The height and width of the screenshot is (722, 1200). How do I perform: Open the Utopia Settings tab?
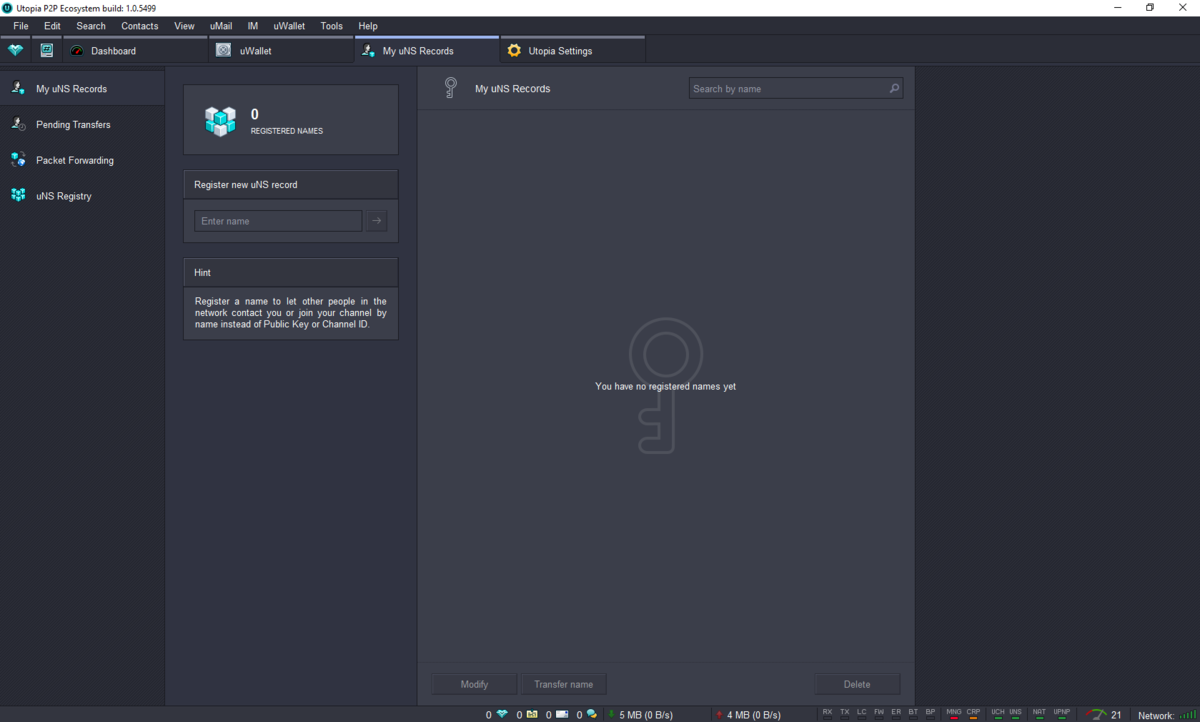(573, 50)
